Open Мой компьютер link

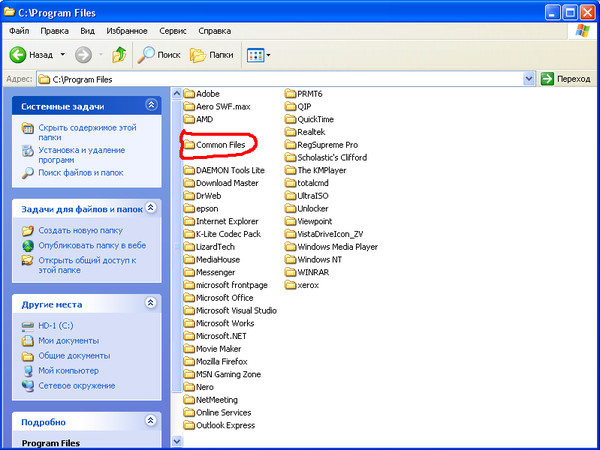point(68,371)
